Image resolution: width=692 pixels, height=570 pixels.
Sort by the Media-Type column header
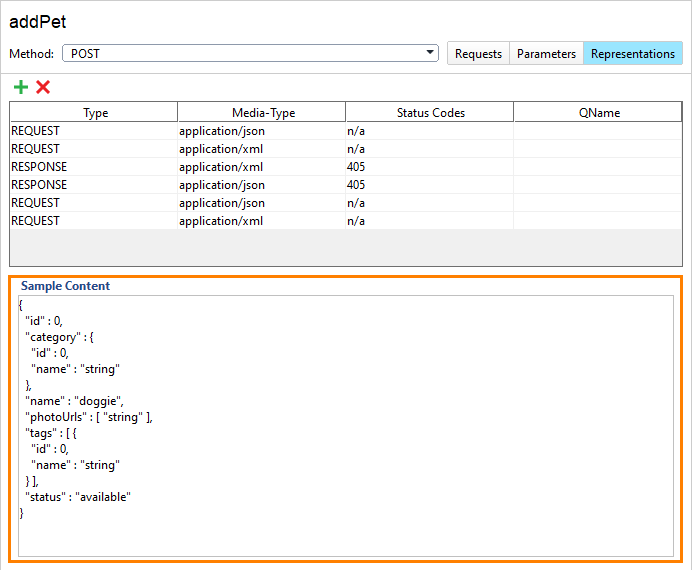263,112
